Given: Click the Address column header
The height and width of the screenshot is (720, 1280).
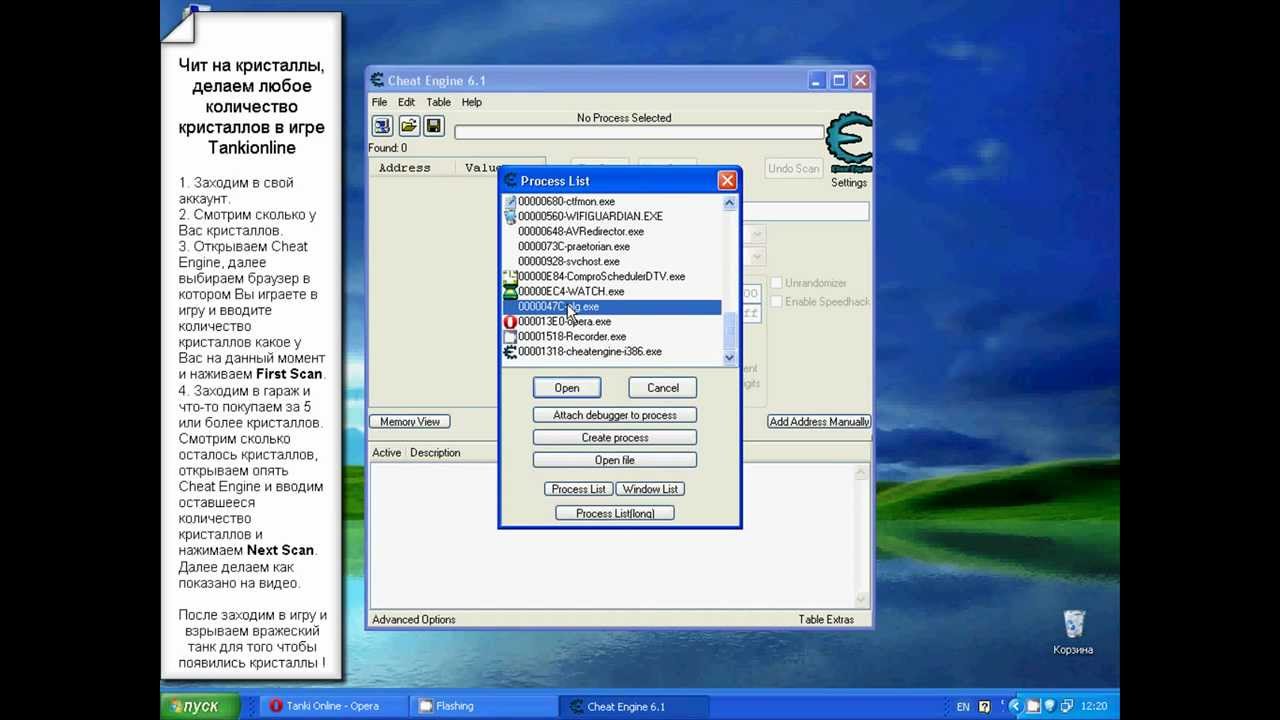Looking at the screenshot, I should (x=412, y=168).
